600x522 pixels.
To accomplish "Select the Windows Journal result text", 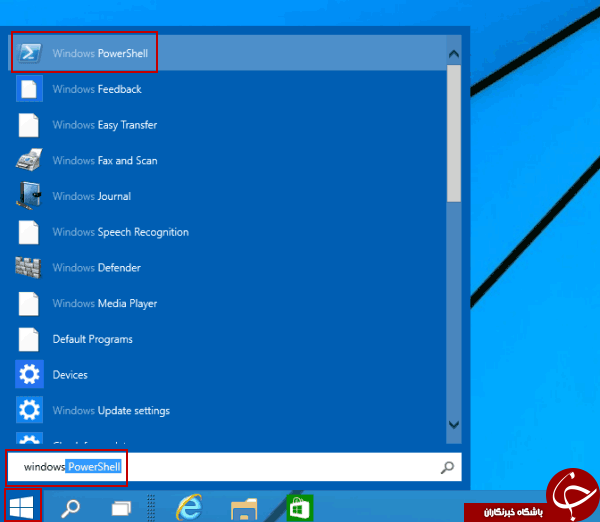I will pos(92,196).
